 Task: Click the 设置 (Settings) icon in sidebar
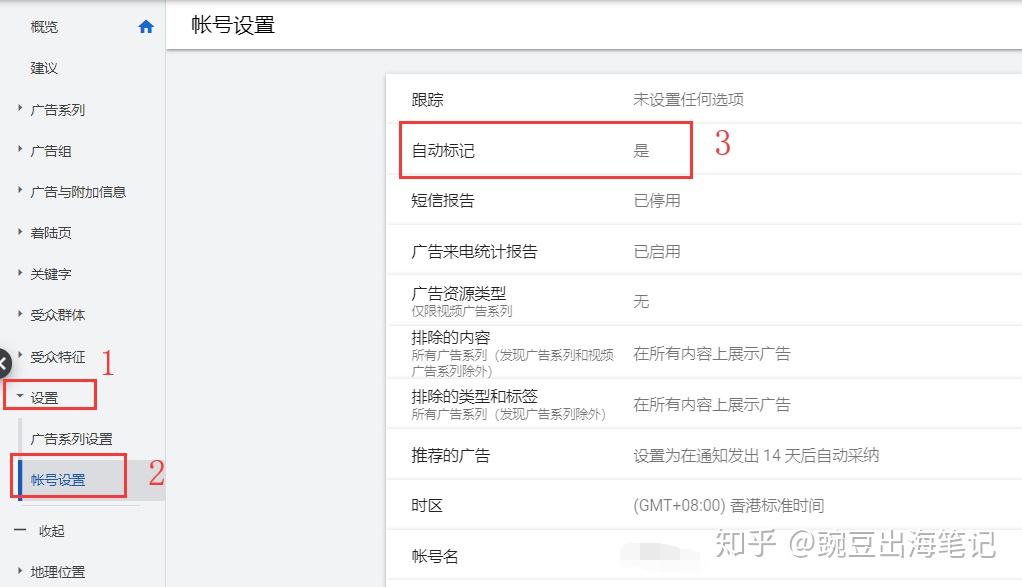(x=47, y=396)
